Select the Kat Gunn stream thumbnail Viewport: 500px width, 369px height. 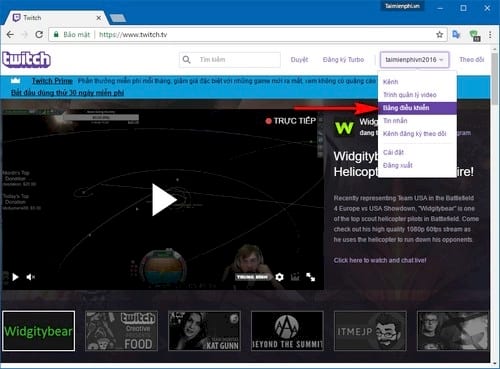[x=205, y=331]
